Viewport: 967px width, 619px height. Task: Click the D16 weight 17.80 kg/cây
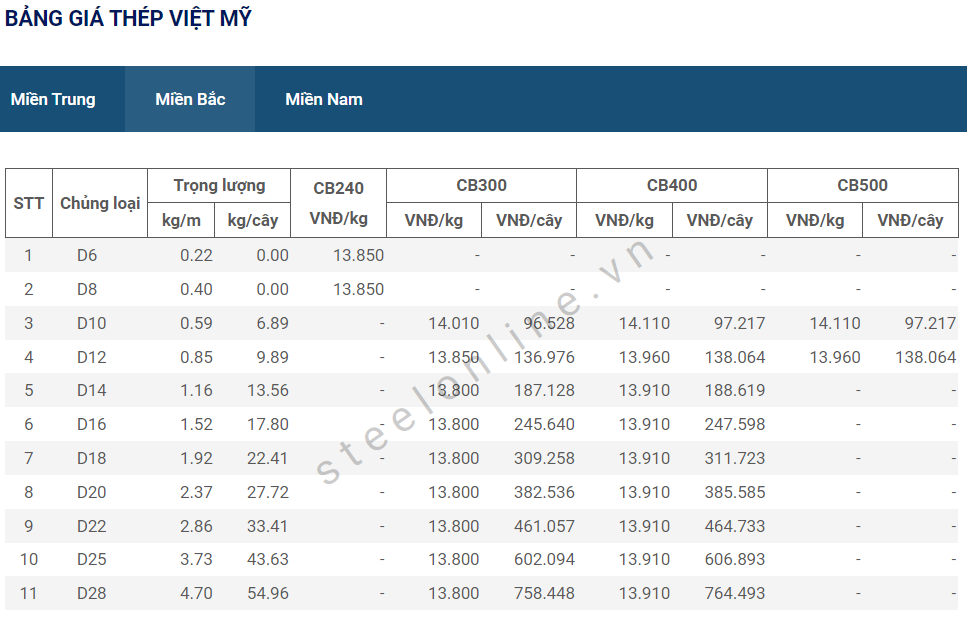(x=268, y=424)
